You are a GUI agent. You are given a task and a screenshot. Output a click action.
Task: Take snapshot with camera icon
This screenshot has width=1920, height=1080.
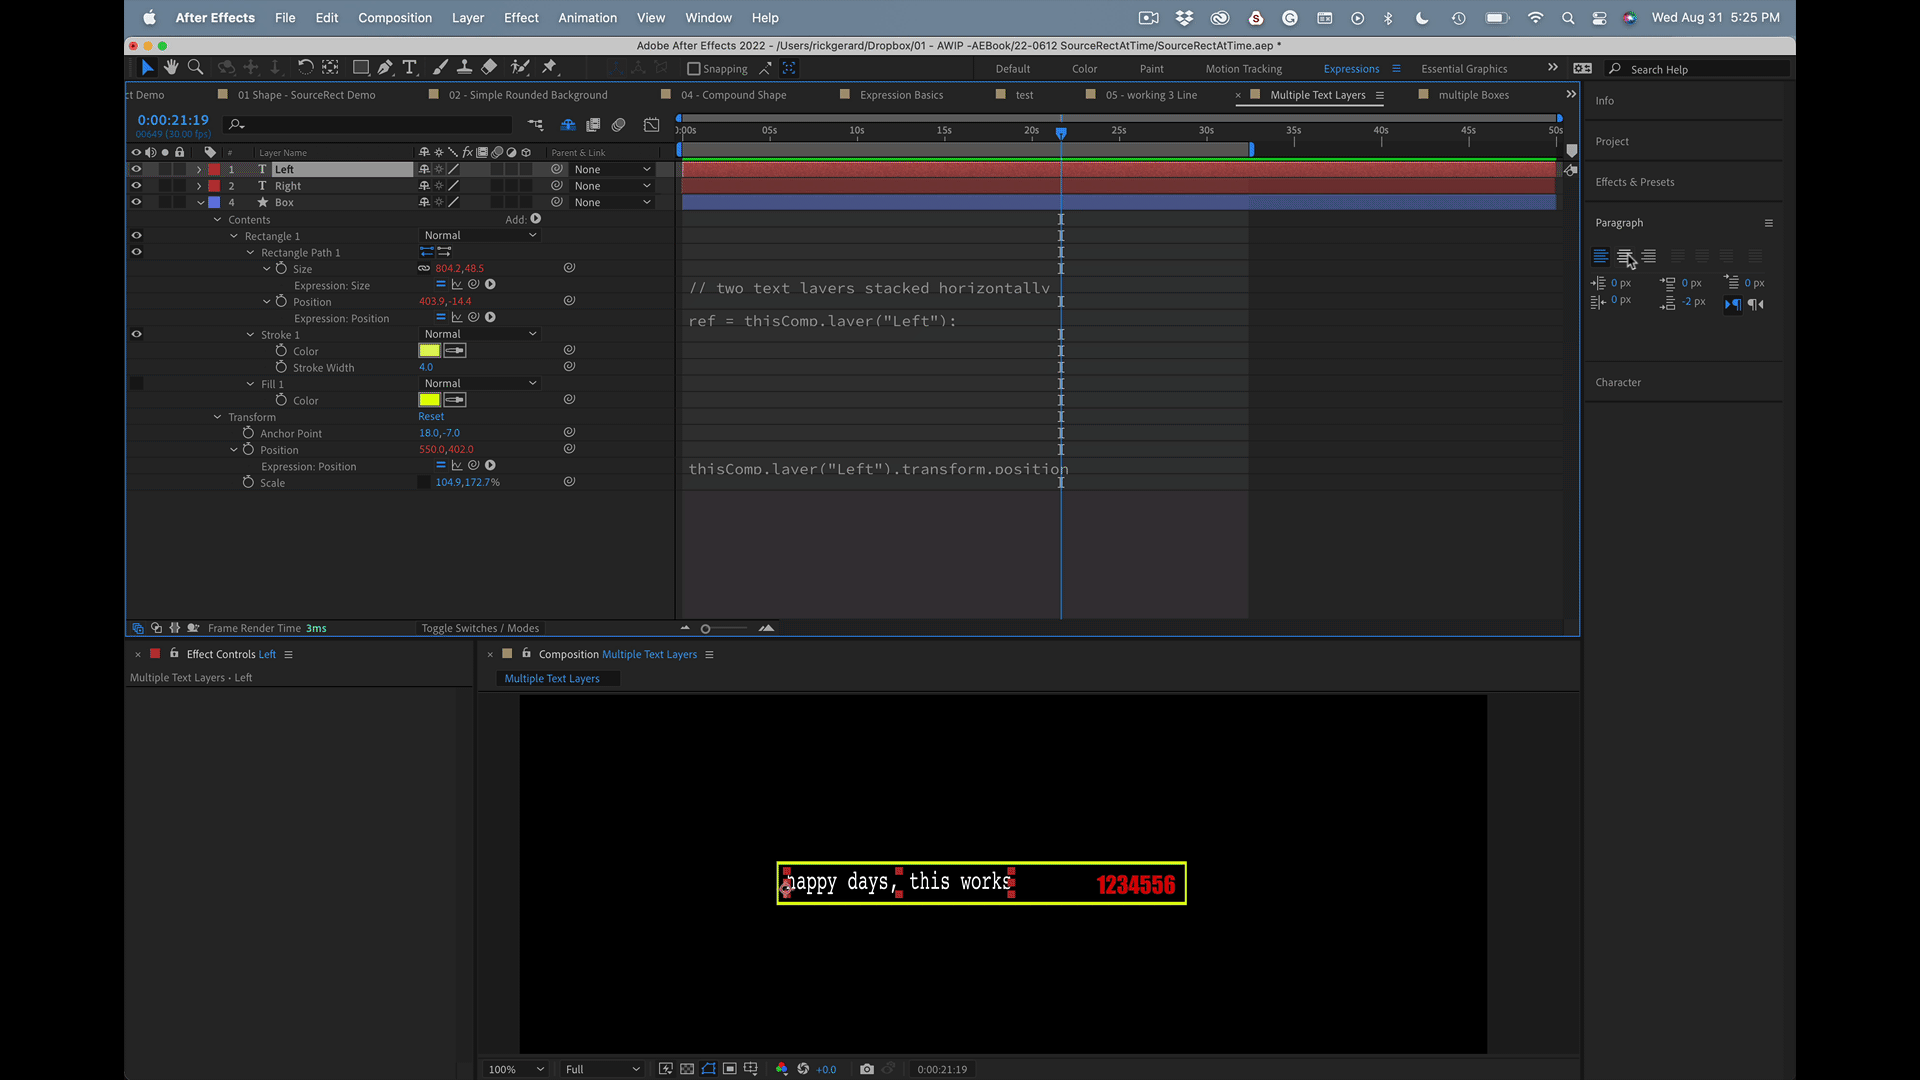tap(866, 1069)
